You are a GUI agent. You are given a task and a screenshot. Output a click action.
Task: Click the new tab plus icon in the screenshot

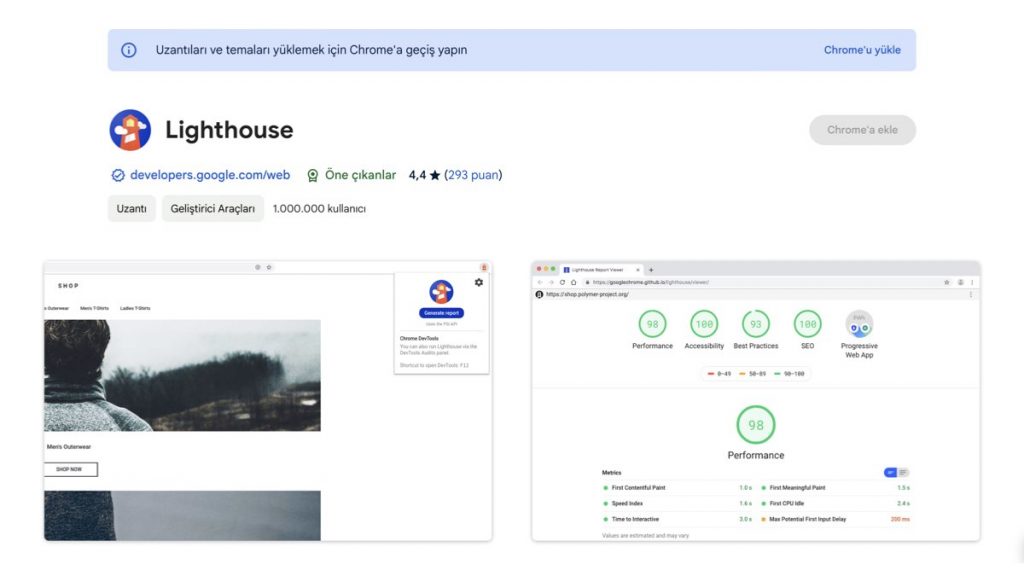651,270
